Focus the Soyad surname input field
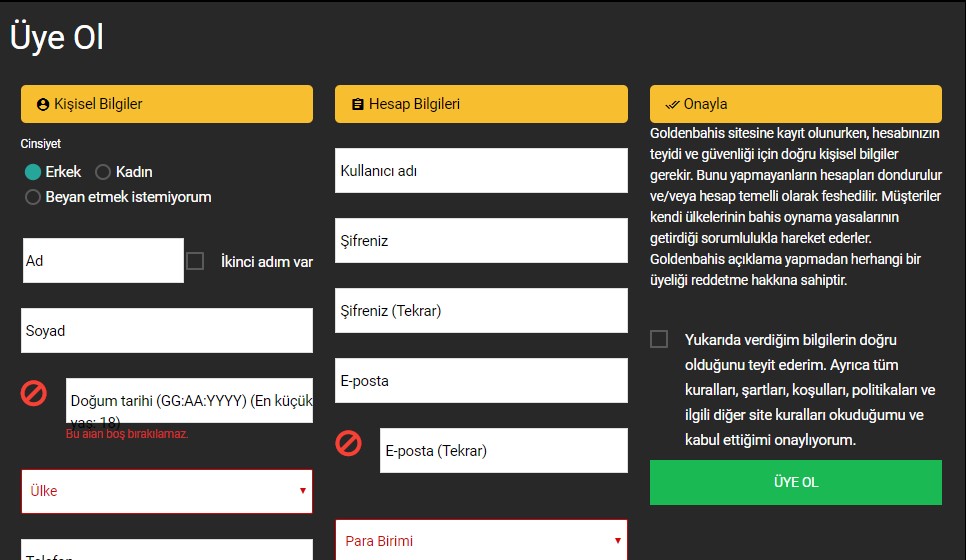This screenshot has height=560, width=966. click(x=167, y=331)
